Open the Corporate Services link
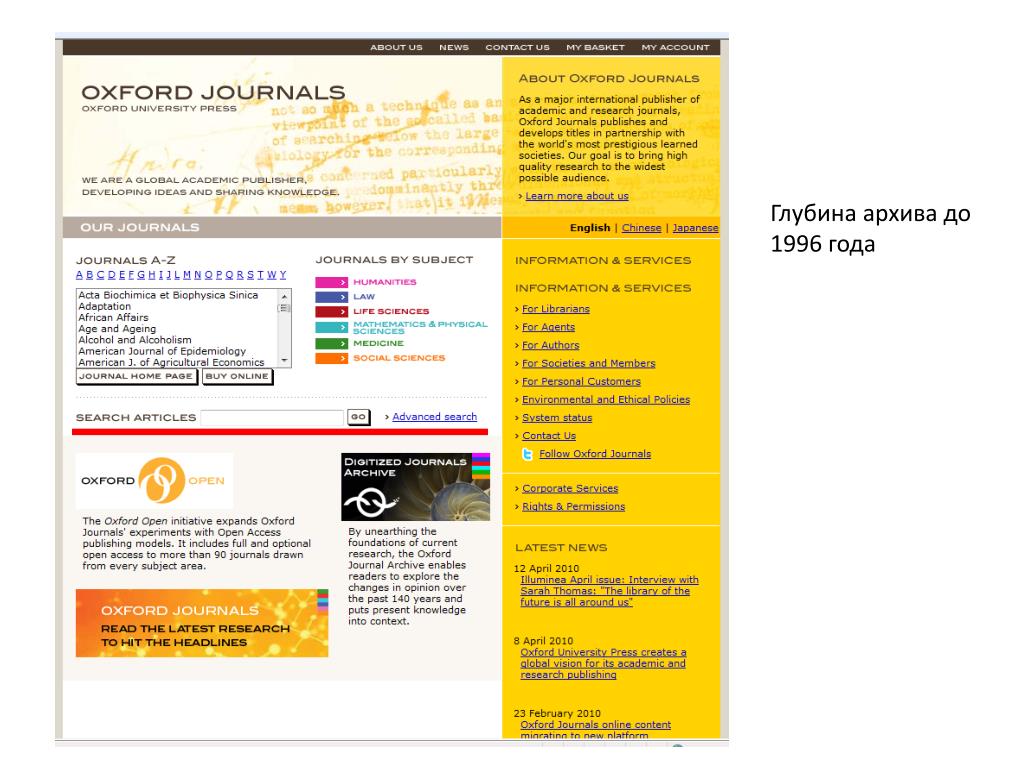The image size is (1024, 768). point(570,488)
